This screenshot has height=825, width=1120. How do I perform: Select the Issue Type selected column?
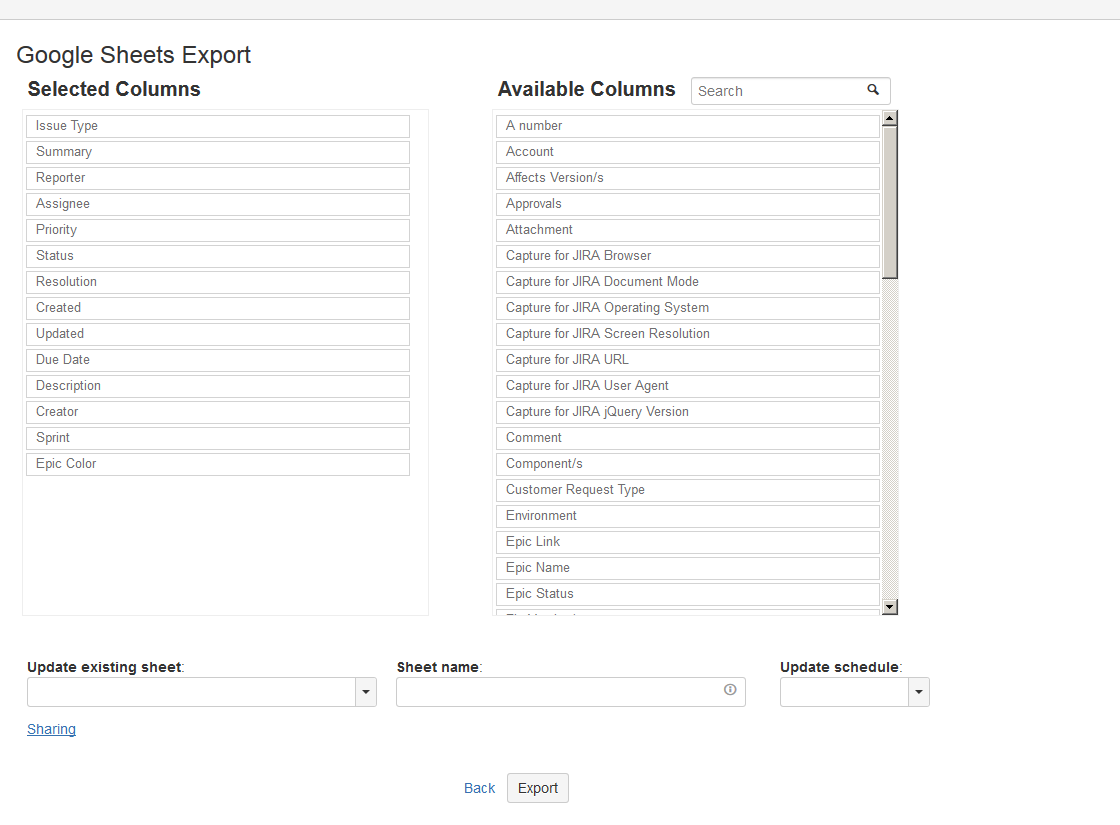coord(218,126)
